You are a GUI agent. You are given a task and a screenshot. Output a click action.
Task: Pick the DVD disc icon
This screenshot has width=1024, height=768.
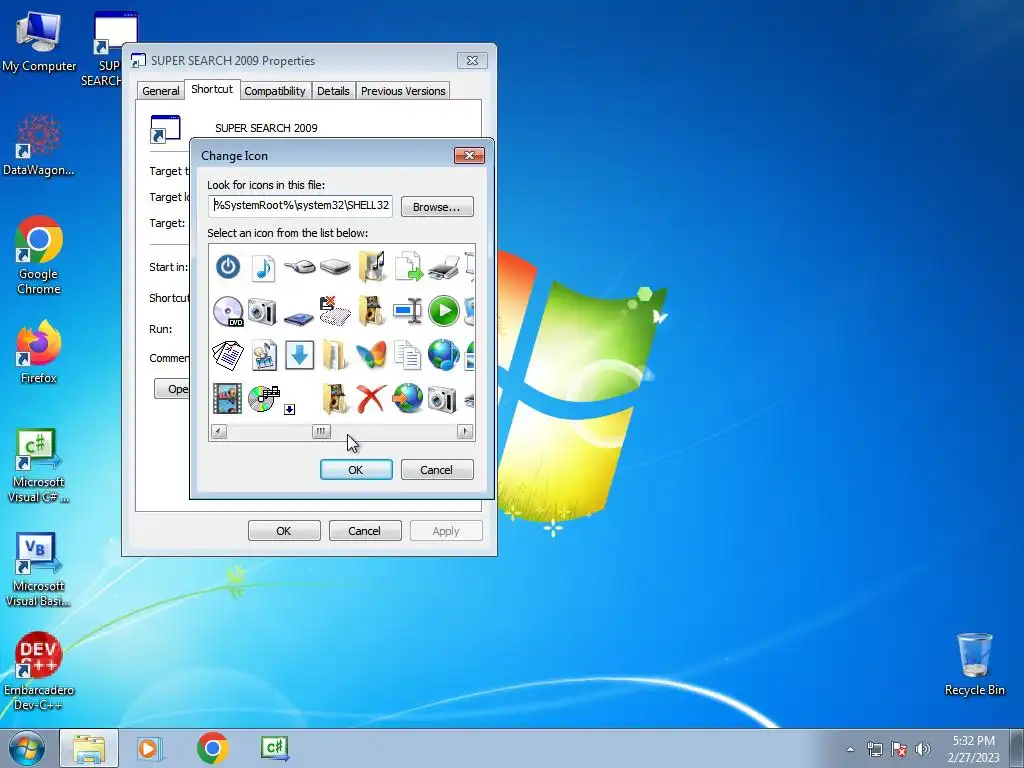pyautogui.click(x=228, y=312)
